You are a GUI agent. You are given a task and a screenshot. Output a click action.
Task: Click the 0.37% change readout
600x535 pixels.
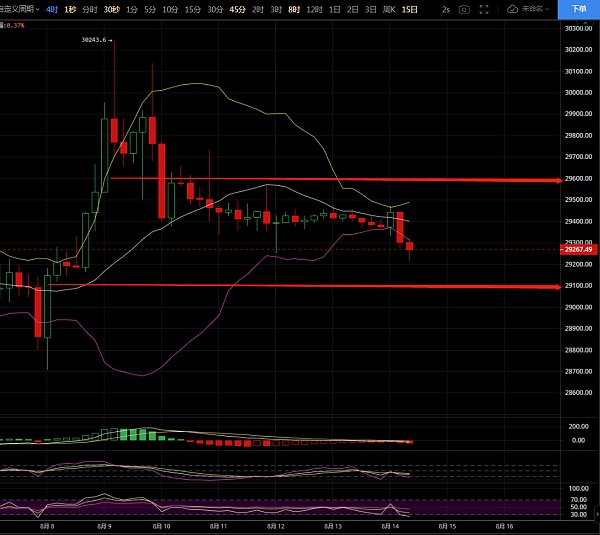15,26
